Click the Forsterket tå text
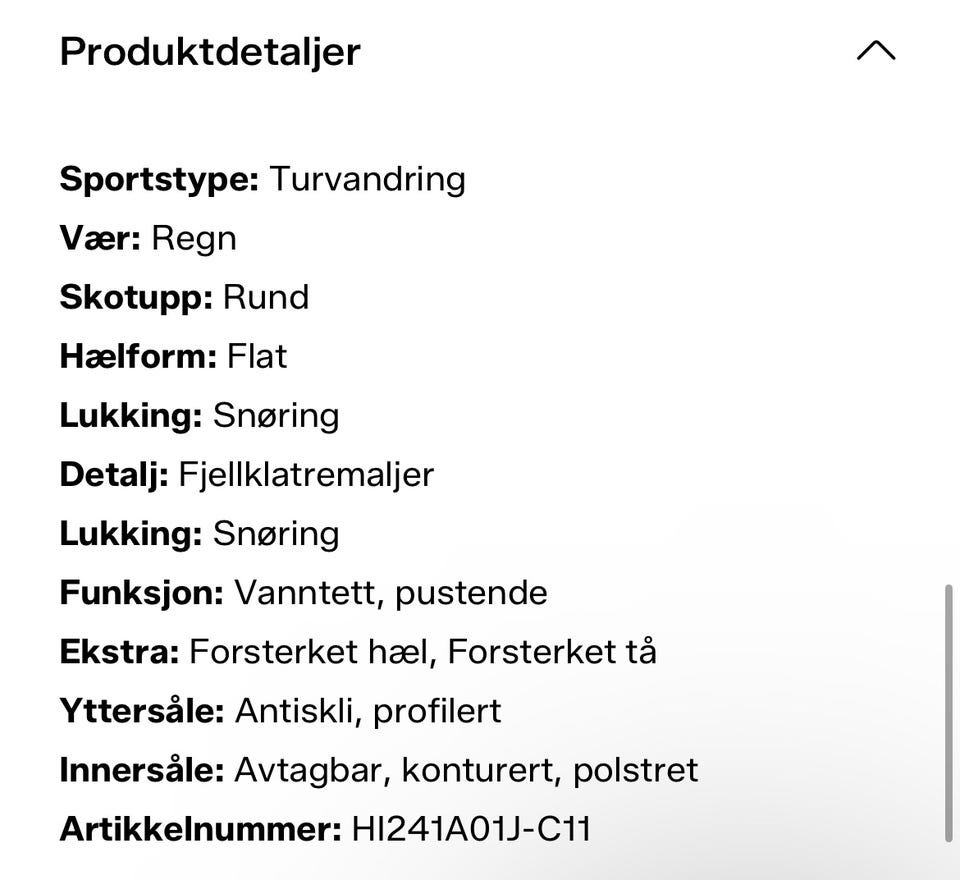This screenshot has width=960, height=880. [x=552, y=651]
